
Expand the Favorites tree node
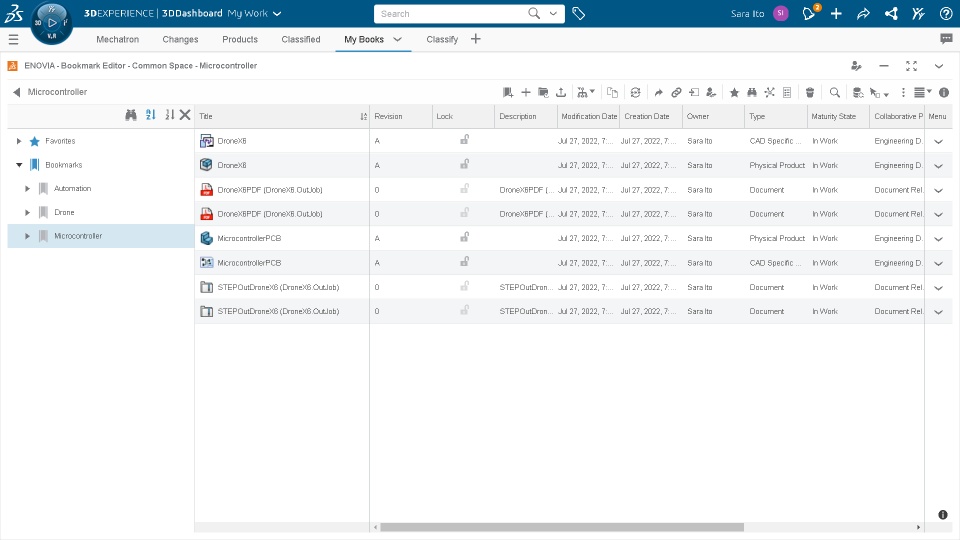(x=19, y=141)
